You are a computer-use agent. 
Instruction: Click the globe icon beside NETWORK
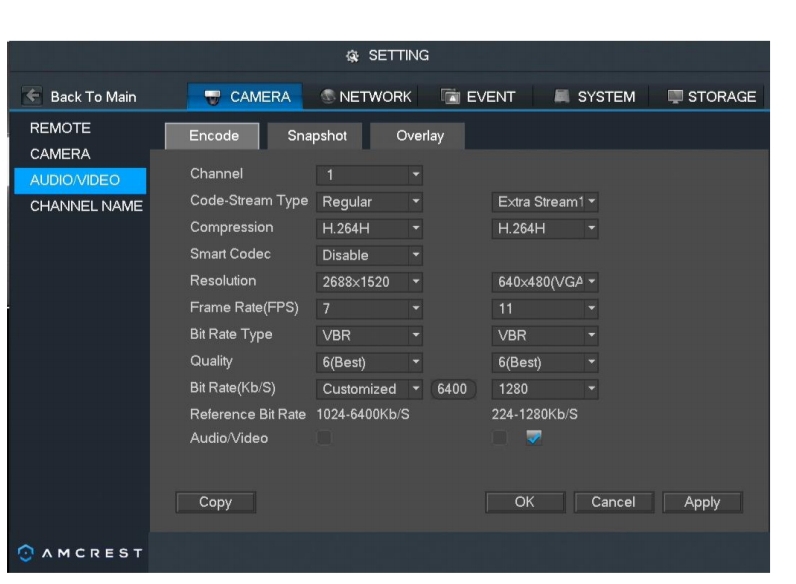click(327, 96)
